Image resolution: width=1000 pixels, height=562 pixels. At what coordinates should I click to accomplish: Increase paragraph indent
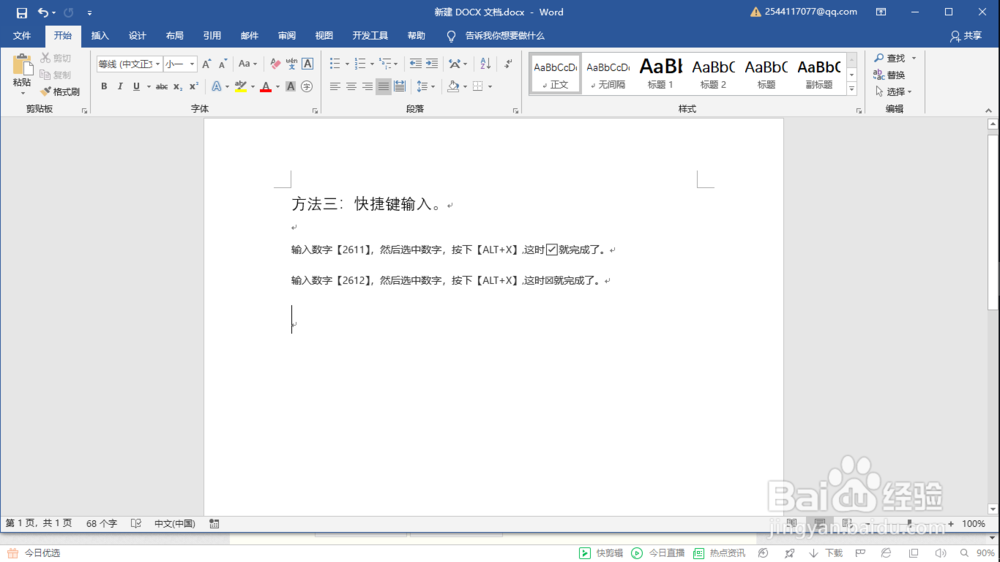point(432,63)
